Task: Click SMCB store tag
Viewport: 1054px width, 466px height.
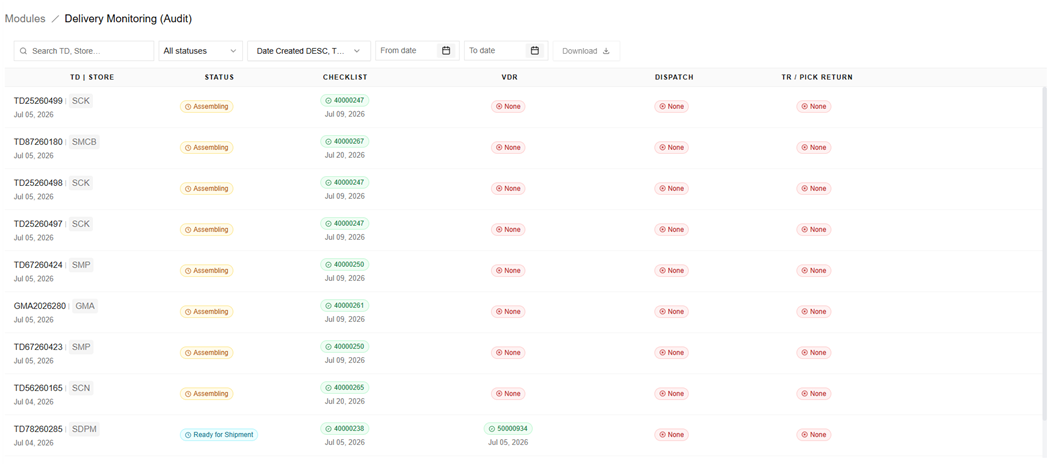Action: (84, 142)
